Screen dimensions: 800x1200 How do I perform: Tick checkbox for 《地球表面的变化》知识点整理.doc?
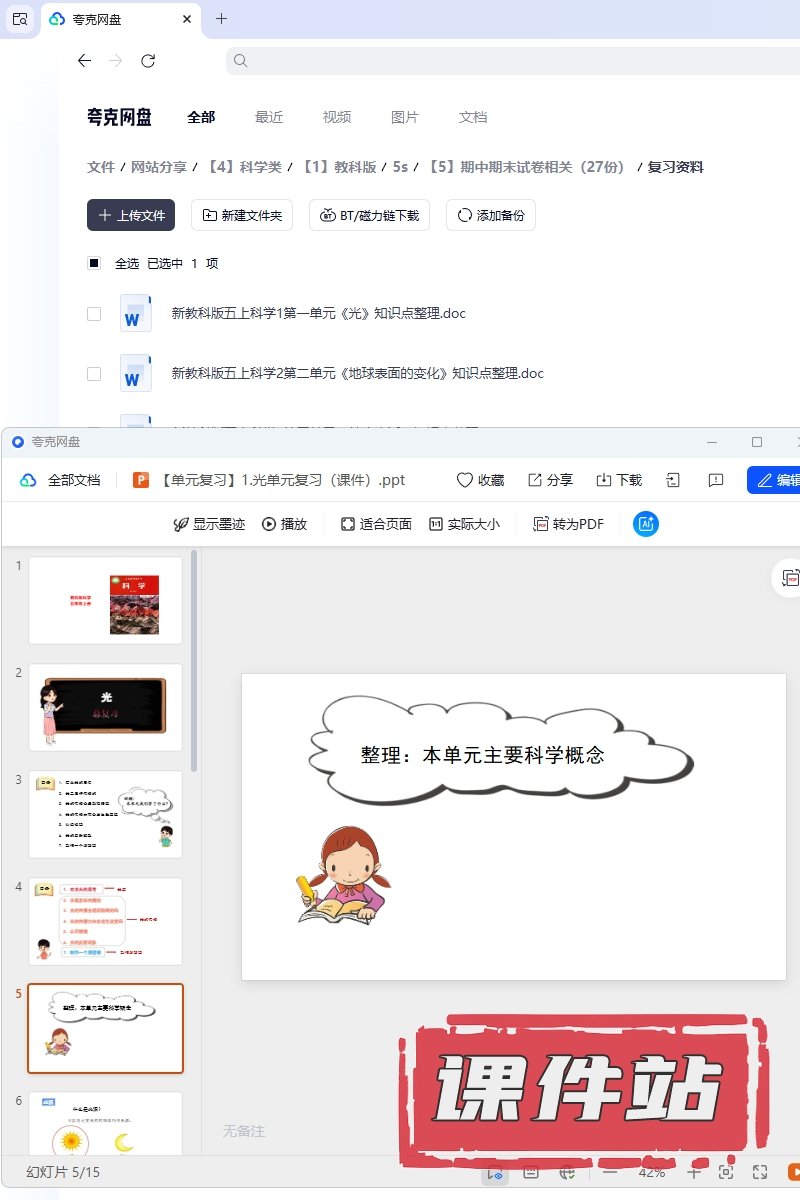click(x=94, y=373)
